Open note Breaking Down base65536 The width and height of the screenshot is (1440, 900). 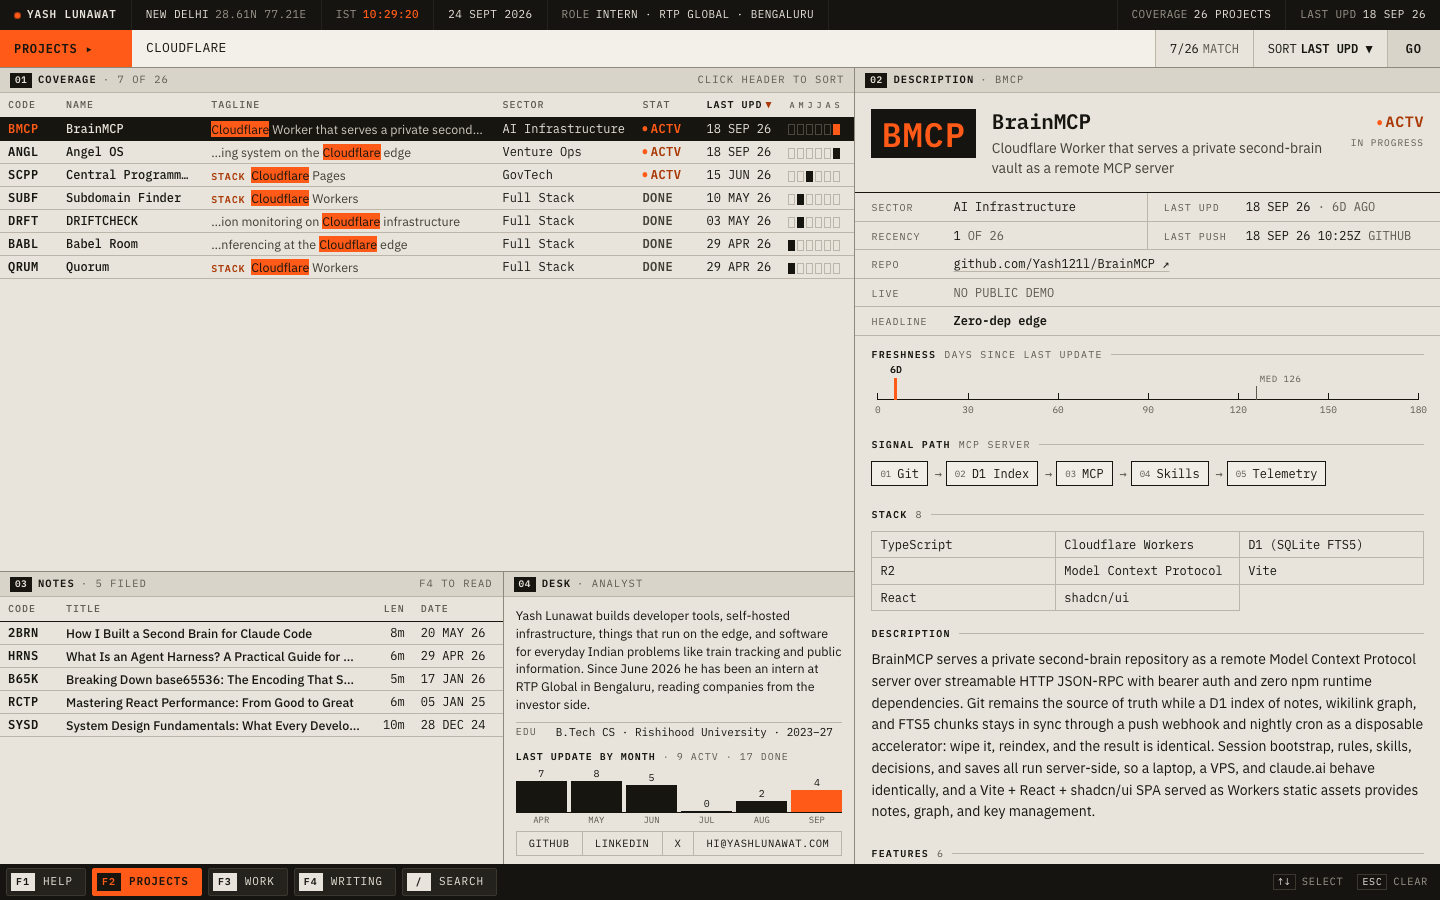point(251,679)
